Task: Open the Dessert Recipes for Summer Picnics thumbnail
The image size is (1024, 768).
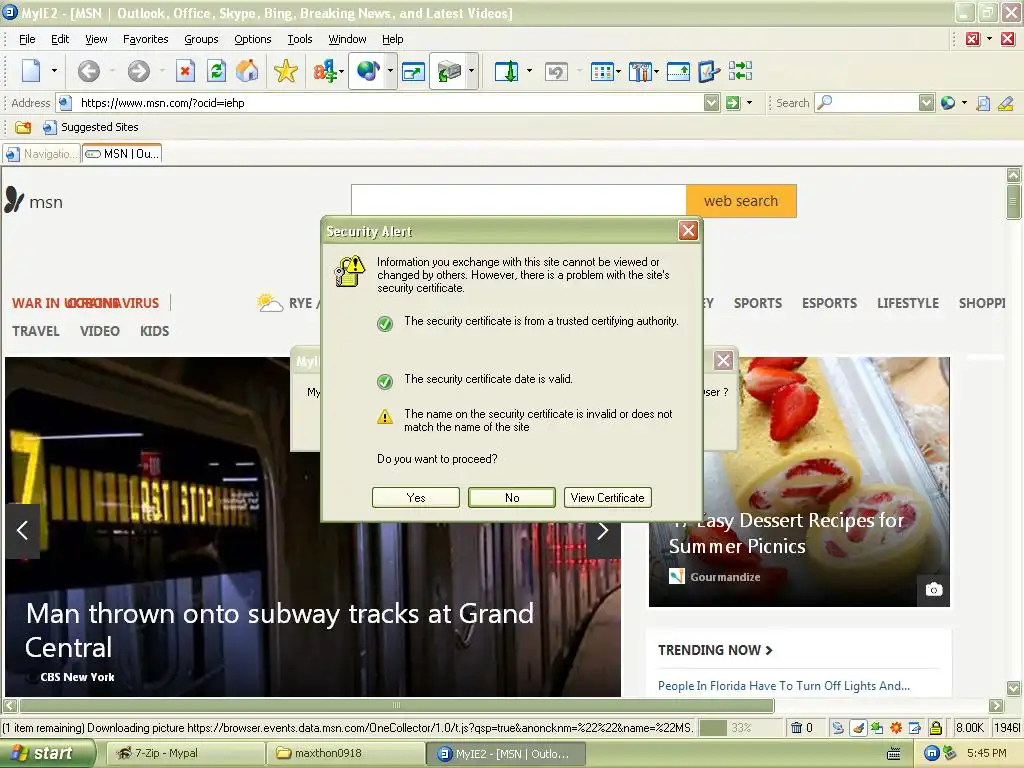Action: [799, 482]
